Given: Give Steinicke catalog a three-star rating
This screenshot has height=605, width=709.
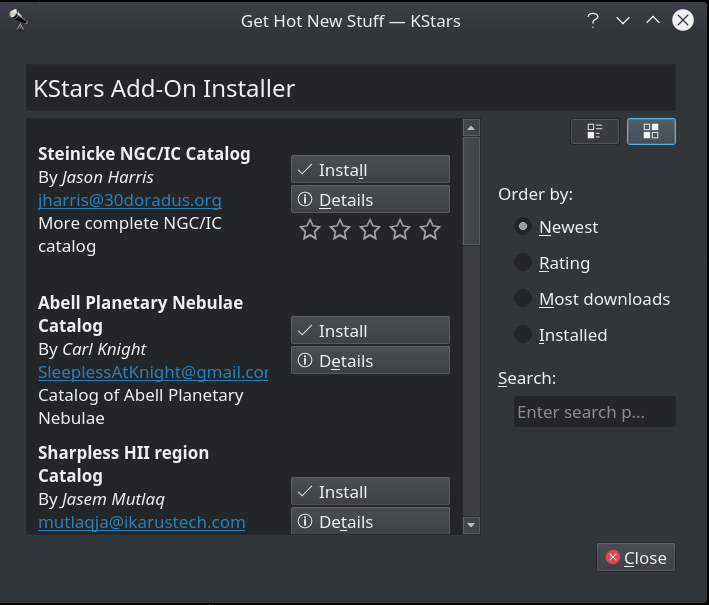Looking at the screenshot, I should tap(370, 230).
